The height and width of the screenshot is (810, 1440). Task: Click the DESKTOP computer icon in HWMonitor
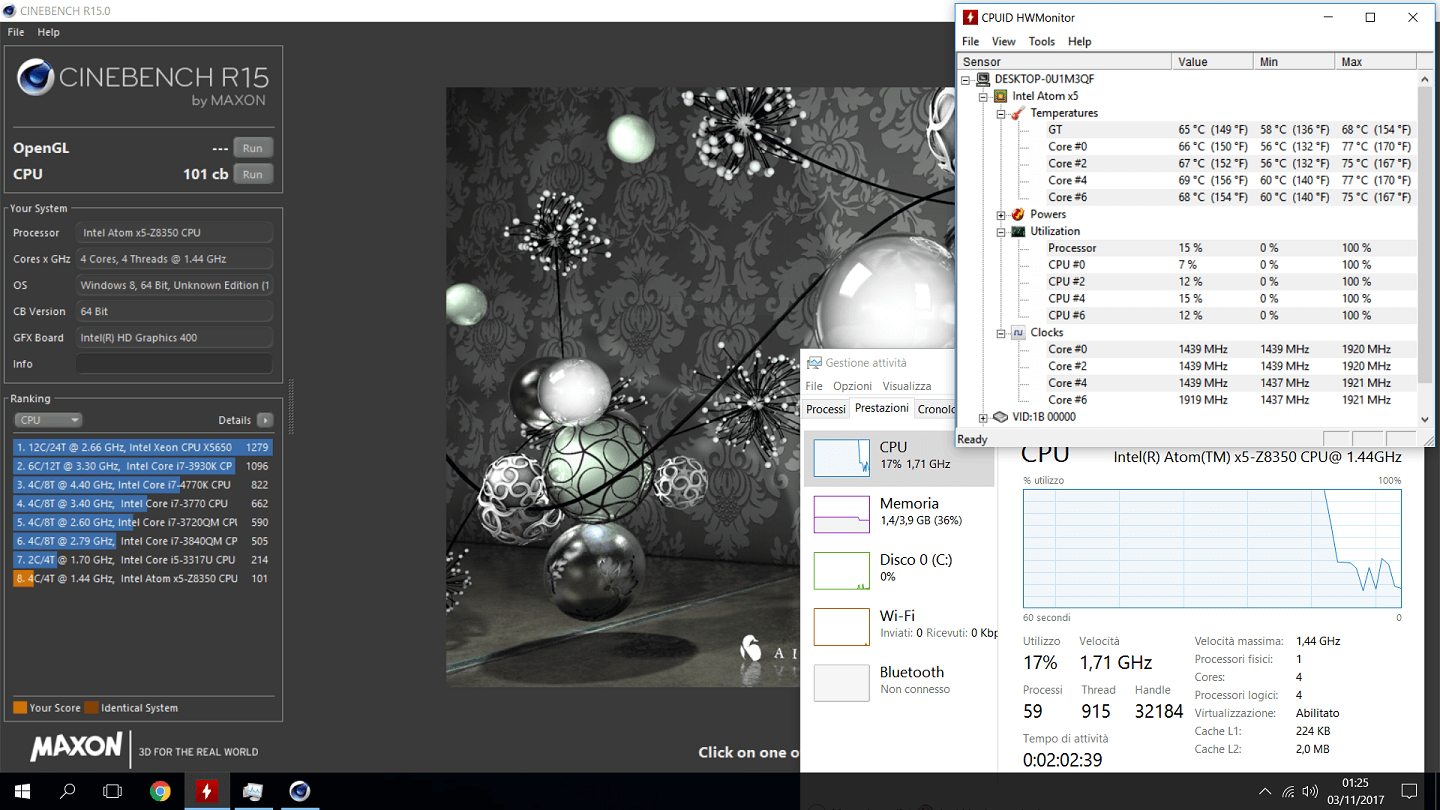click(x=983, y=79)
